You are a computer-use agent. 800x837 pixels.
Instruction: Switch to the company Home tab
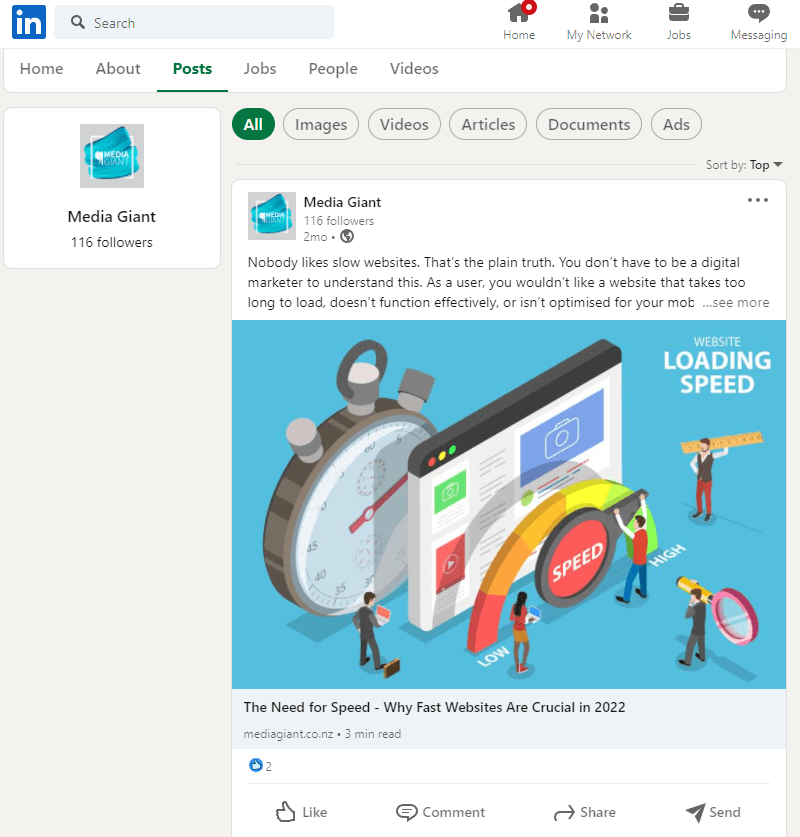tap(42, 69)
